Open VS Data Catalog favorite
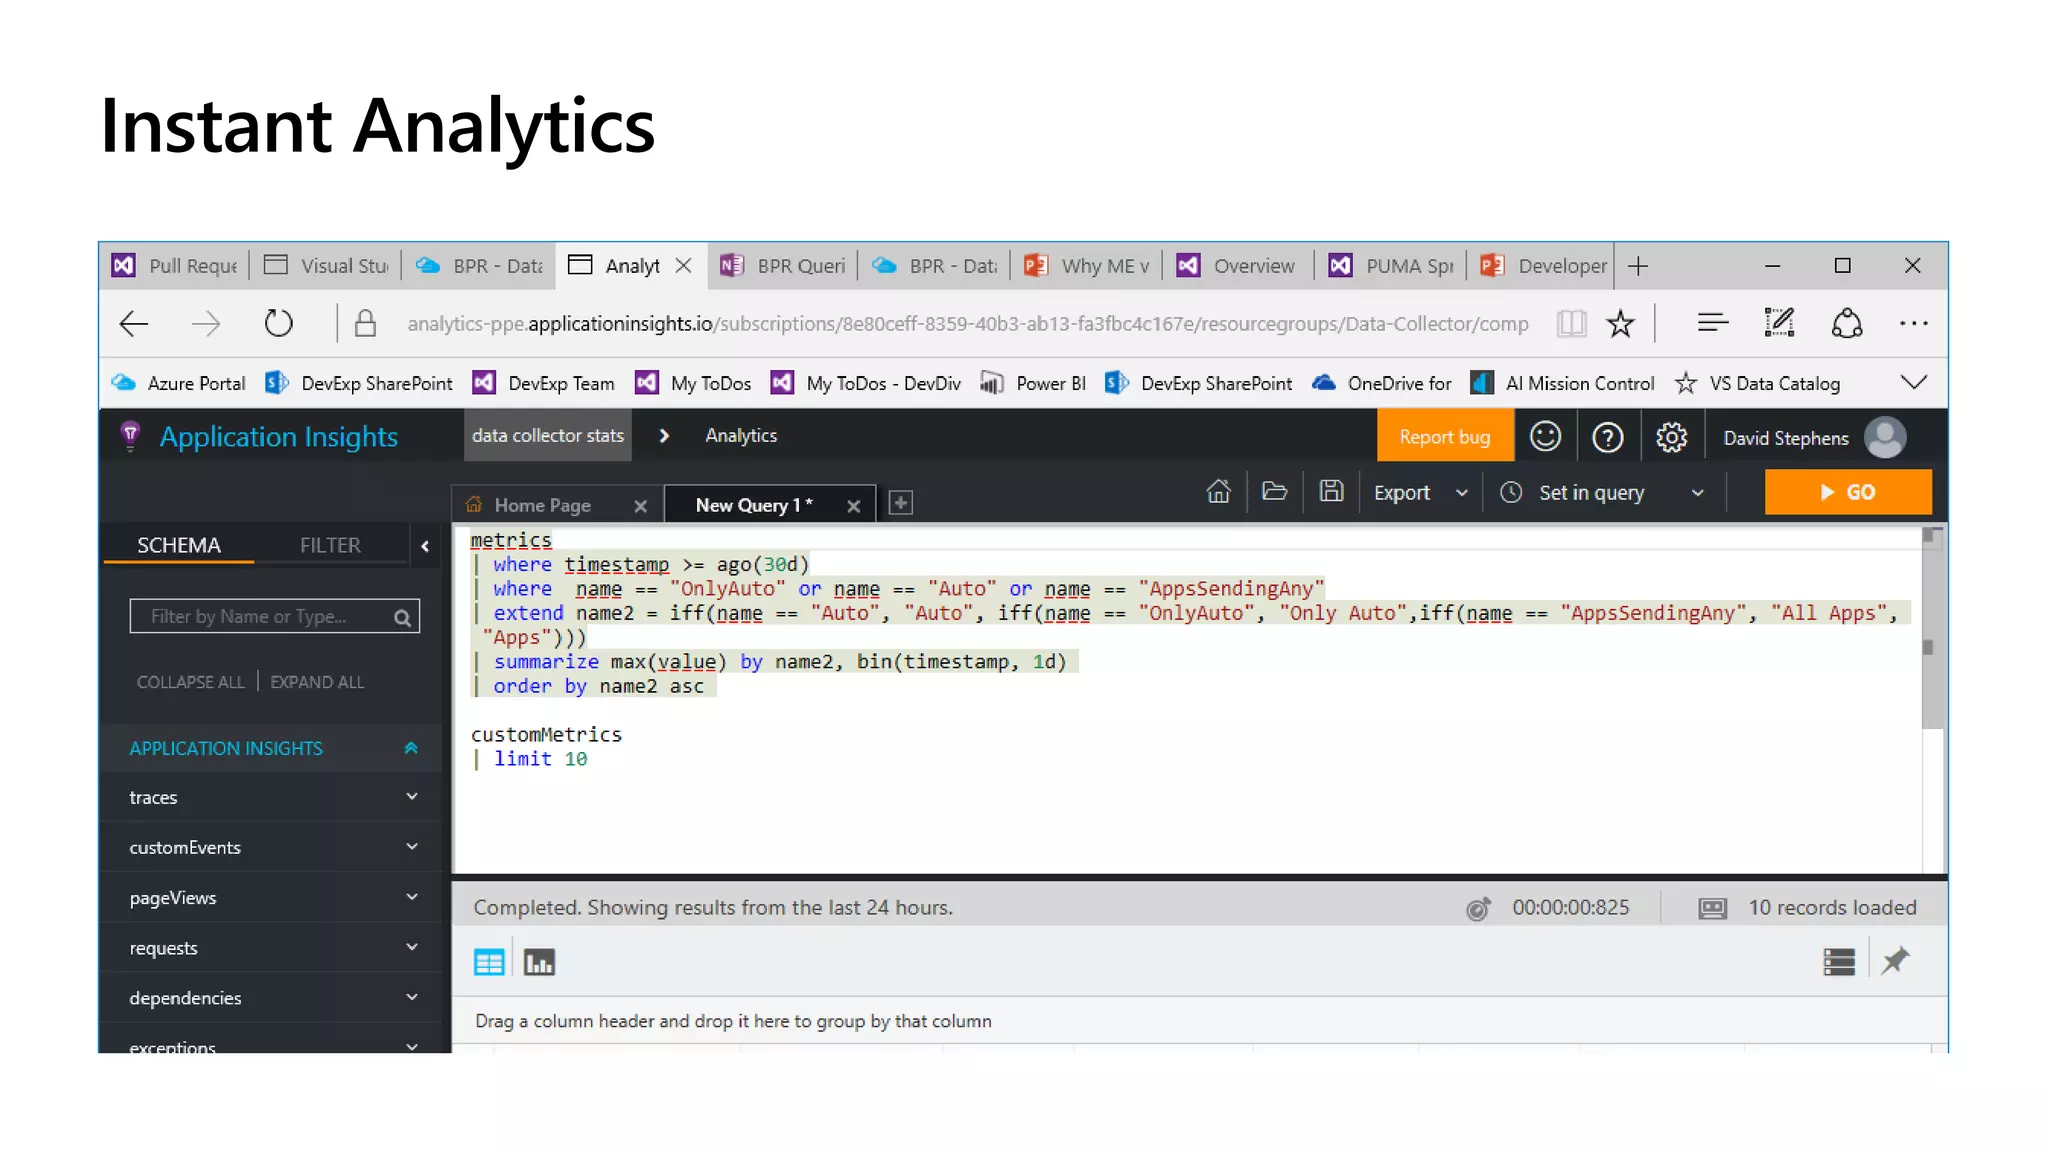2048x1152 pixels. (1757, 383)
